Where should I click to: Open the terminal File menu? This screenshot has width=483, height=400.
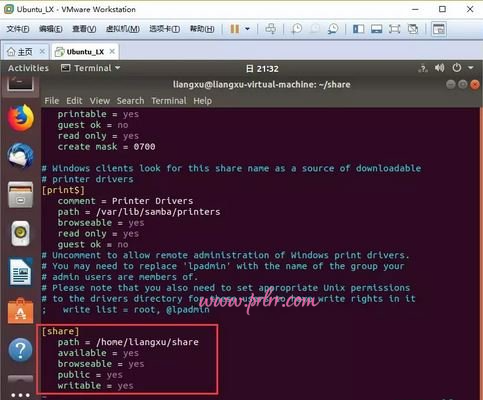point(52,101)
